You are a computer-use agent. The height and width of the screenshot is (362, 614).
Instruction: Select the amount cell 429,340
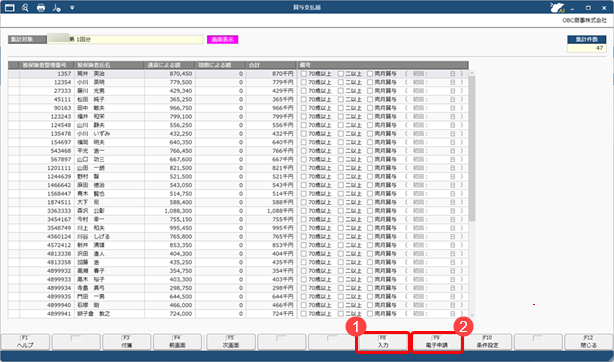click(x=170, y=91)
